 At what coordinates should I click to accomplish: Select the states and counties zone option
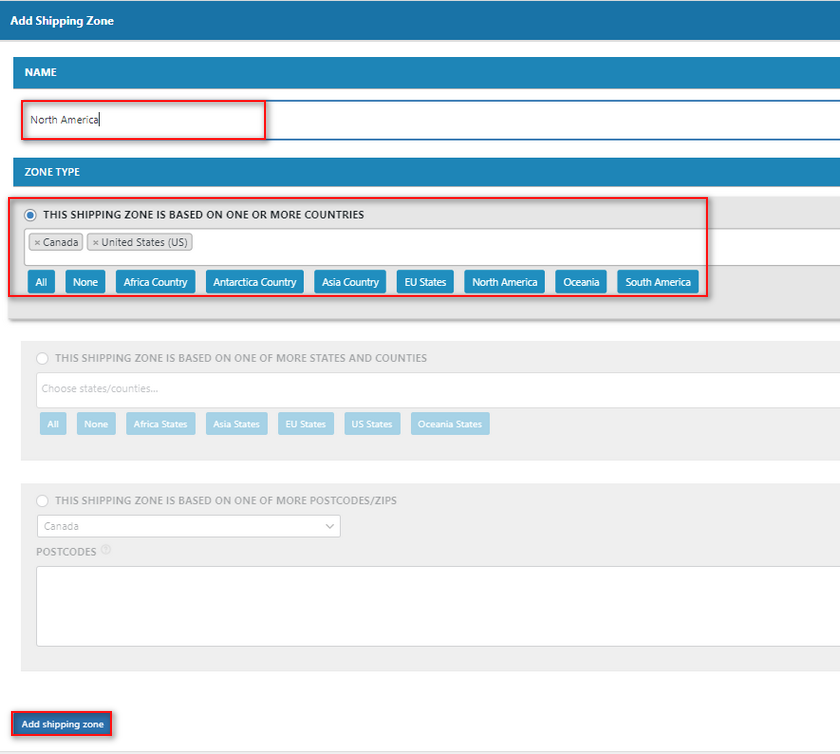(x=42, y=358)
